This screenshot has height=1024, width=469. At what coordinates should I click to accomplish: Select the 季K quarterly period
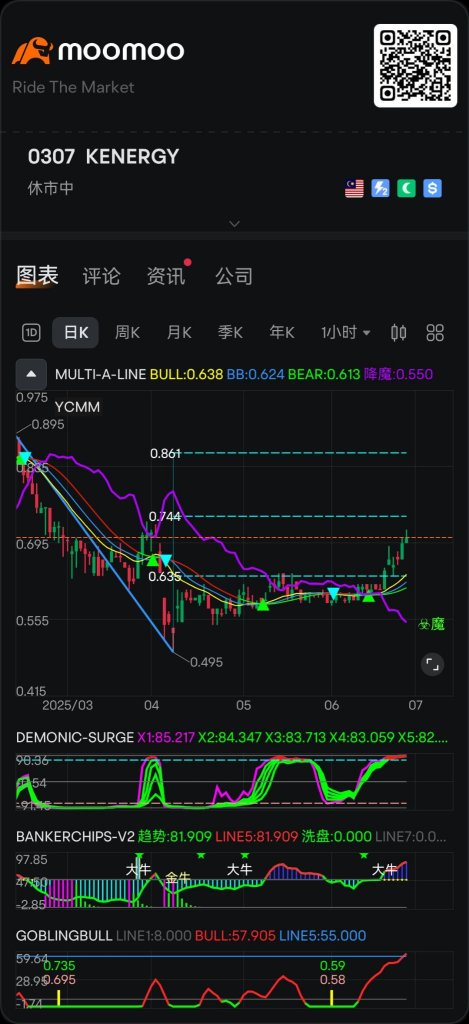pyautogui.click(x=230, y=332)
